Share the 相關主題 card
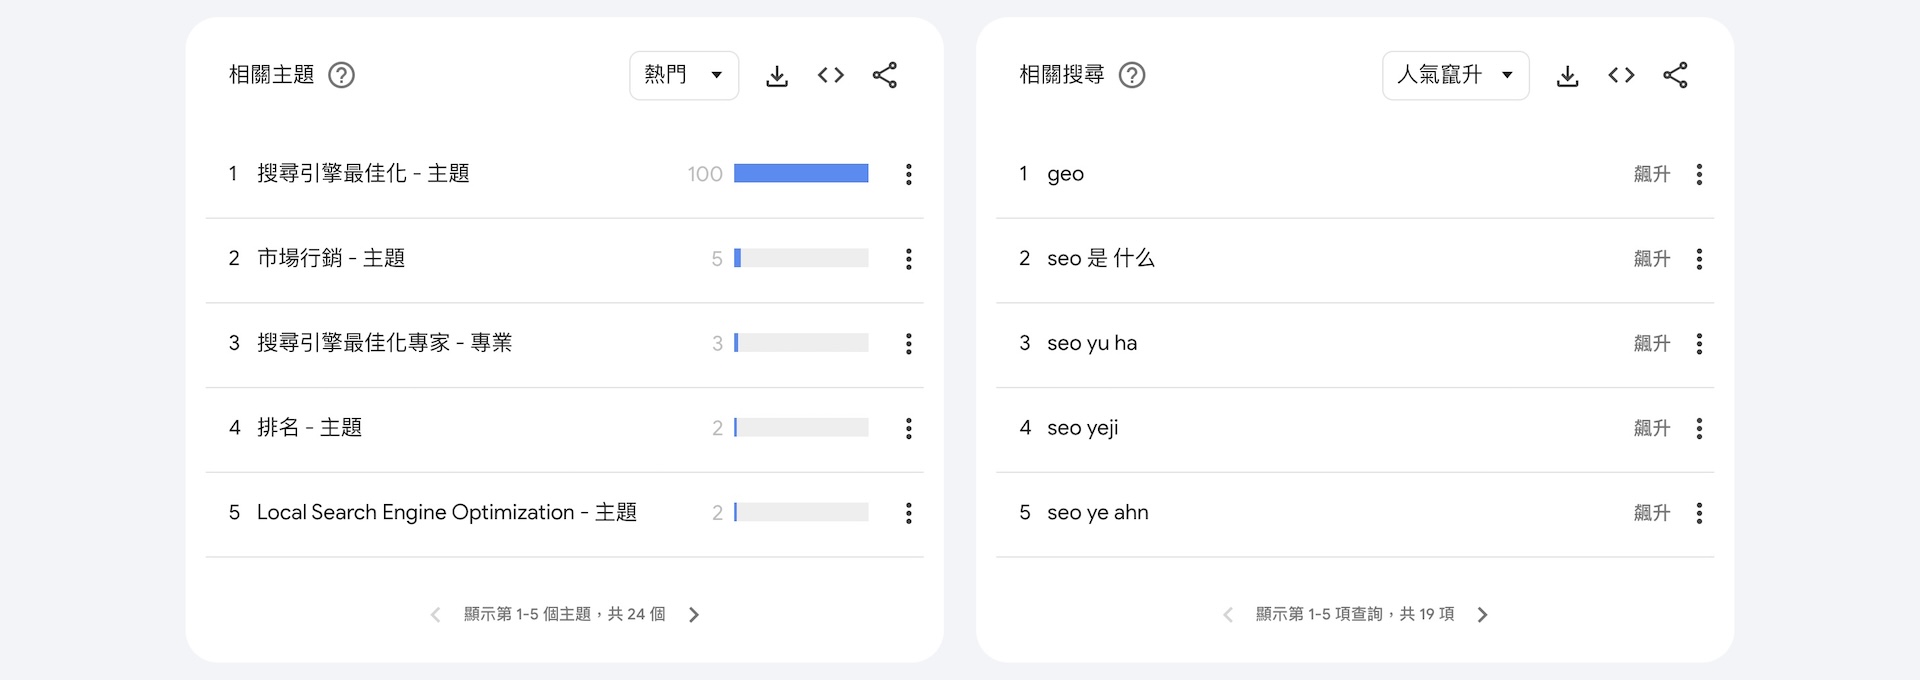This screenshot has width=1920, height=680. [885, 76]
